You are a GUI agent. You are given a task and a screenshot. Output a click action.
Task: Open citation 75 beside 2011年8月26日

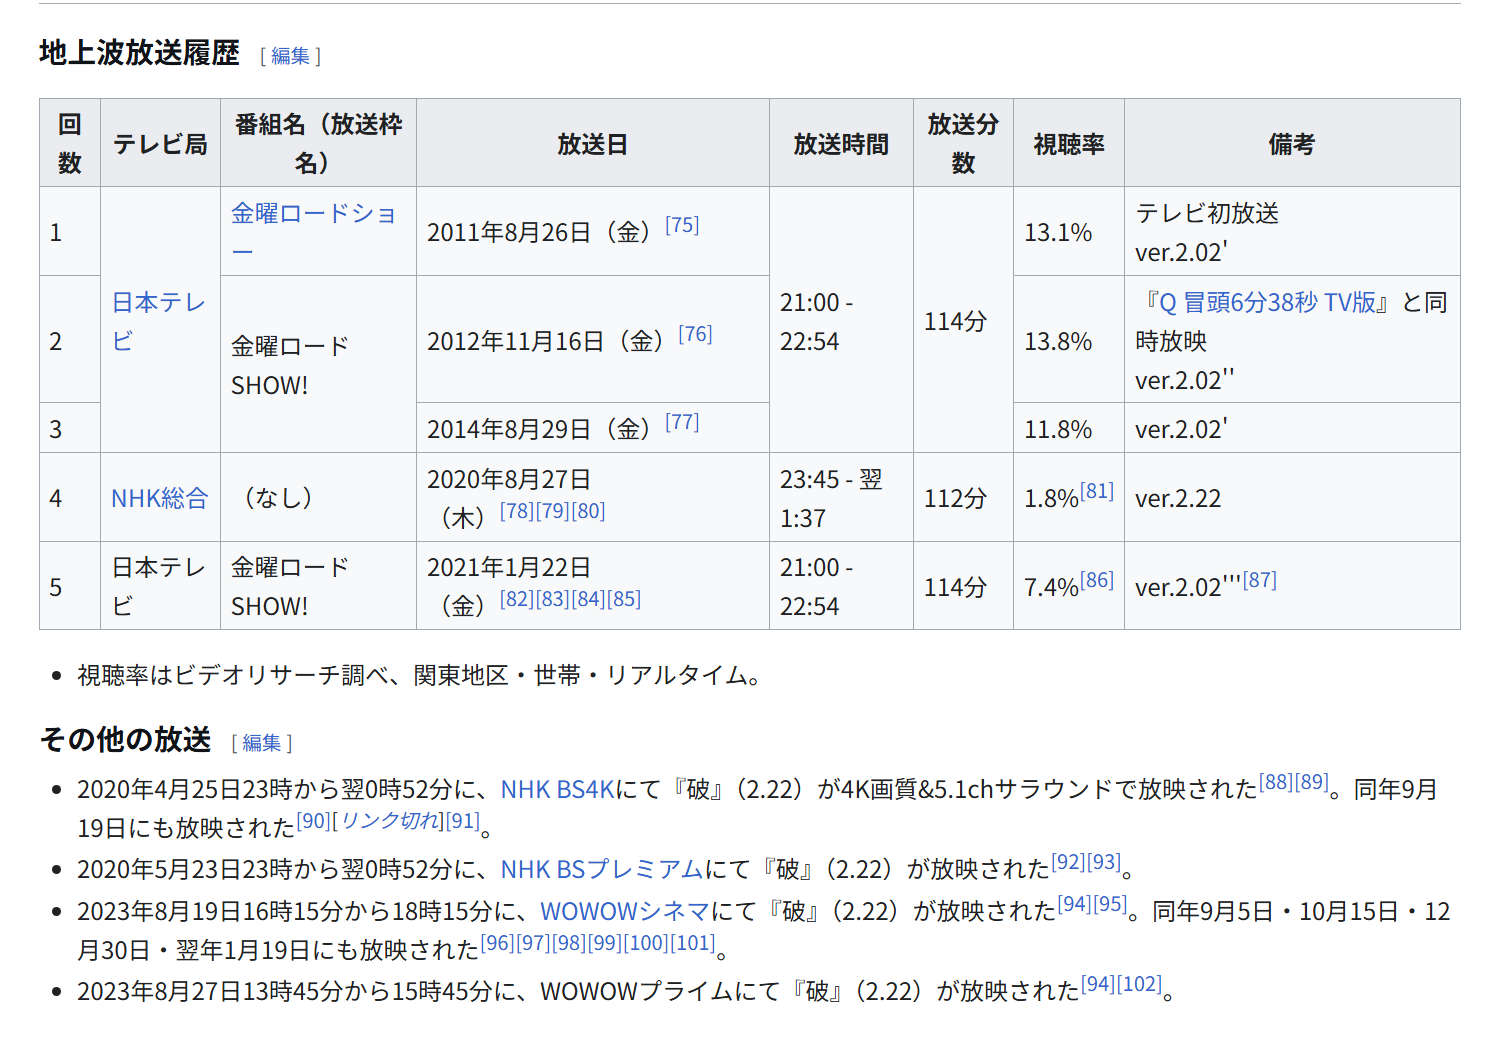pos(682,225)
